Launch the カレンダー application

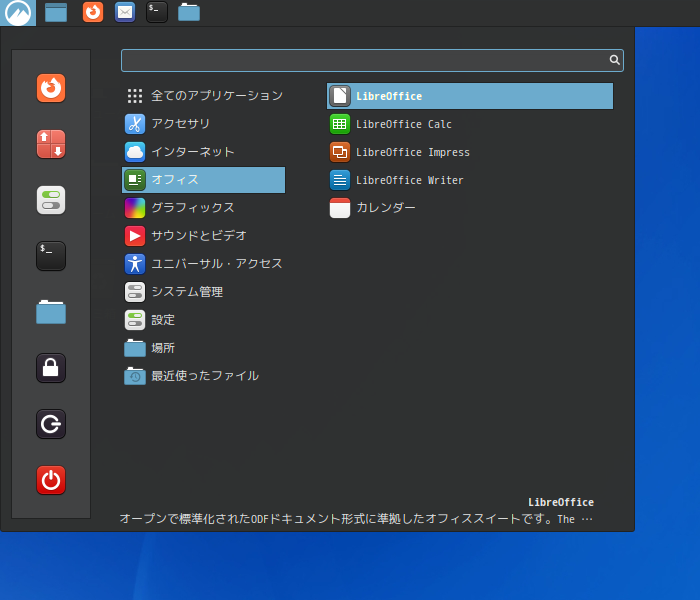(470, 208)
